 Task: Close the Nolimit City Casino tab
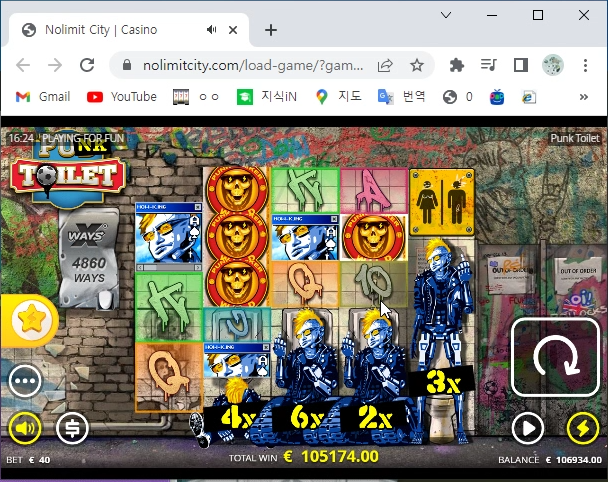[x=233, y=30]
